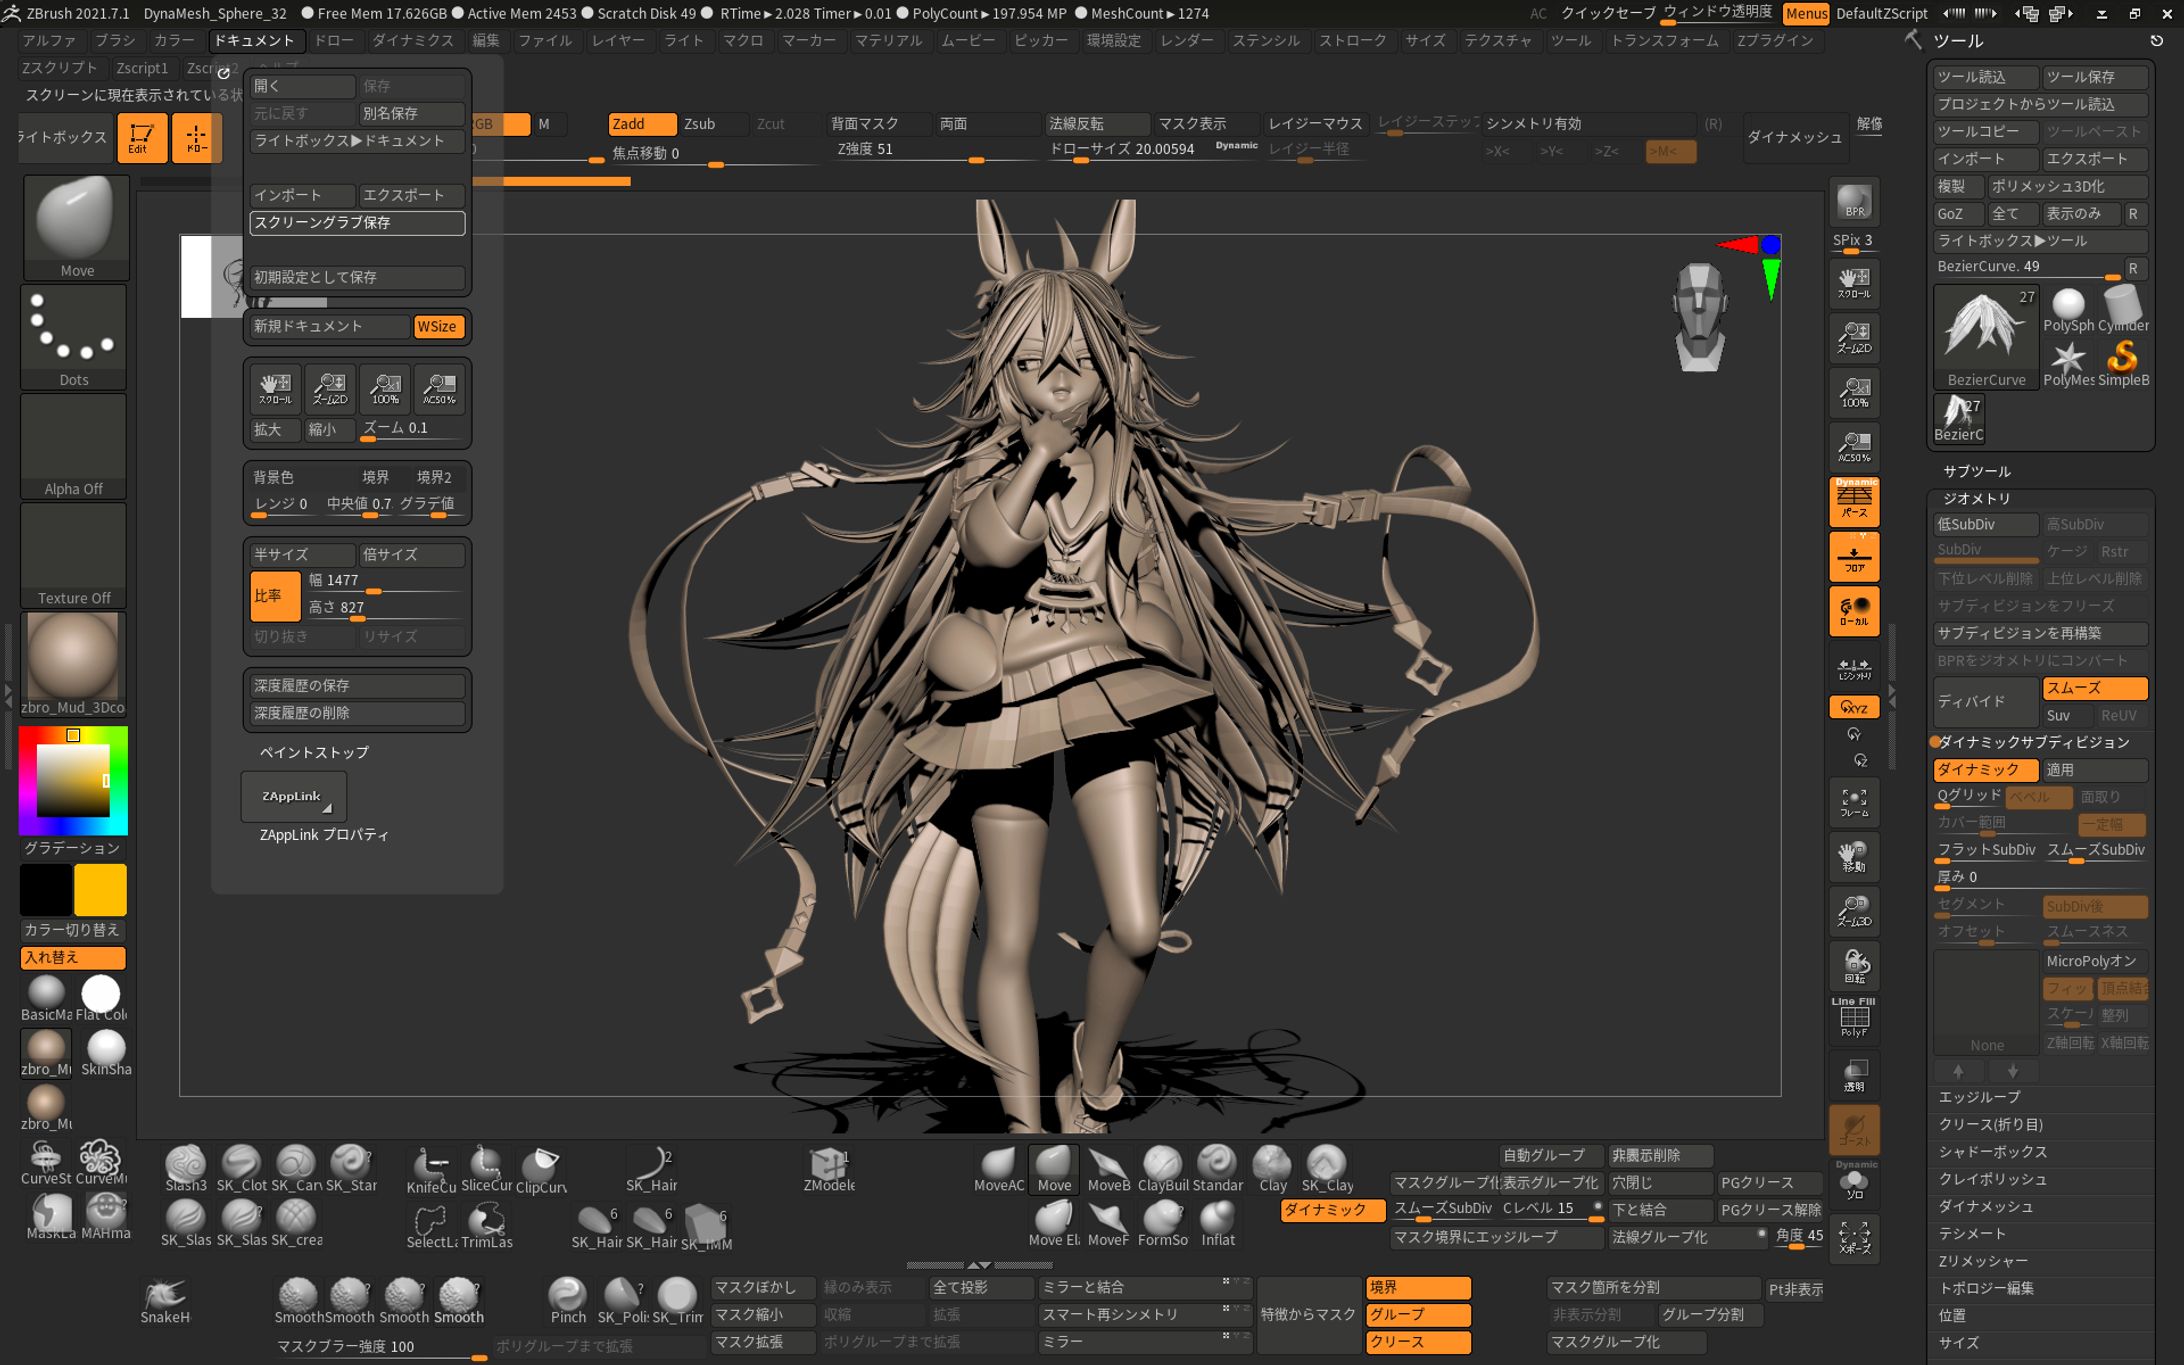This screenshot has width=2184, height=1365.
Task: Open the マテリアル menu
Action: tap(888, 41)
